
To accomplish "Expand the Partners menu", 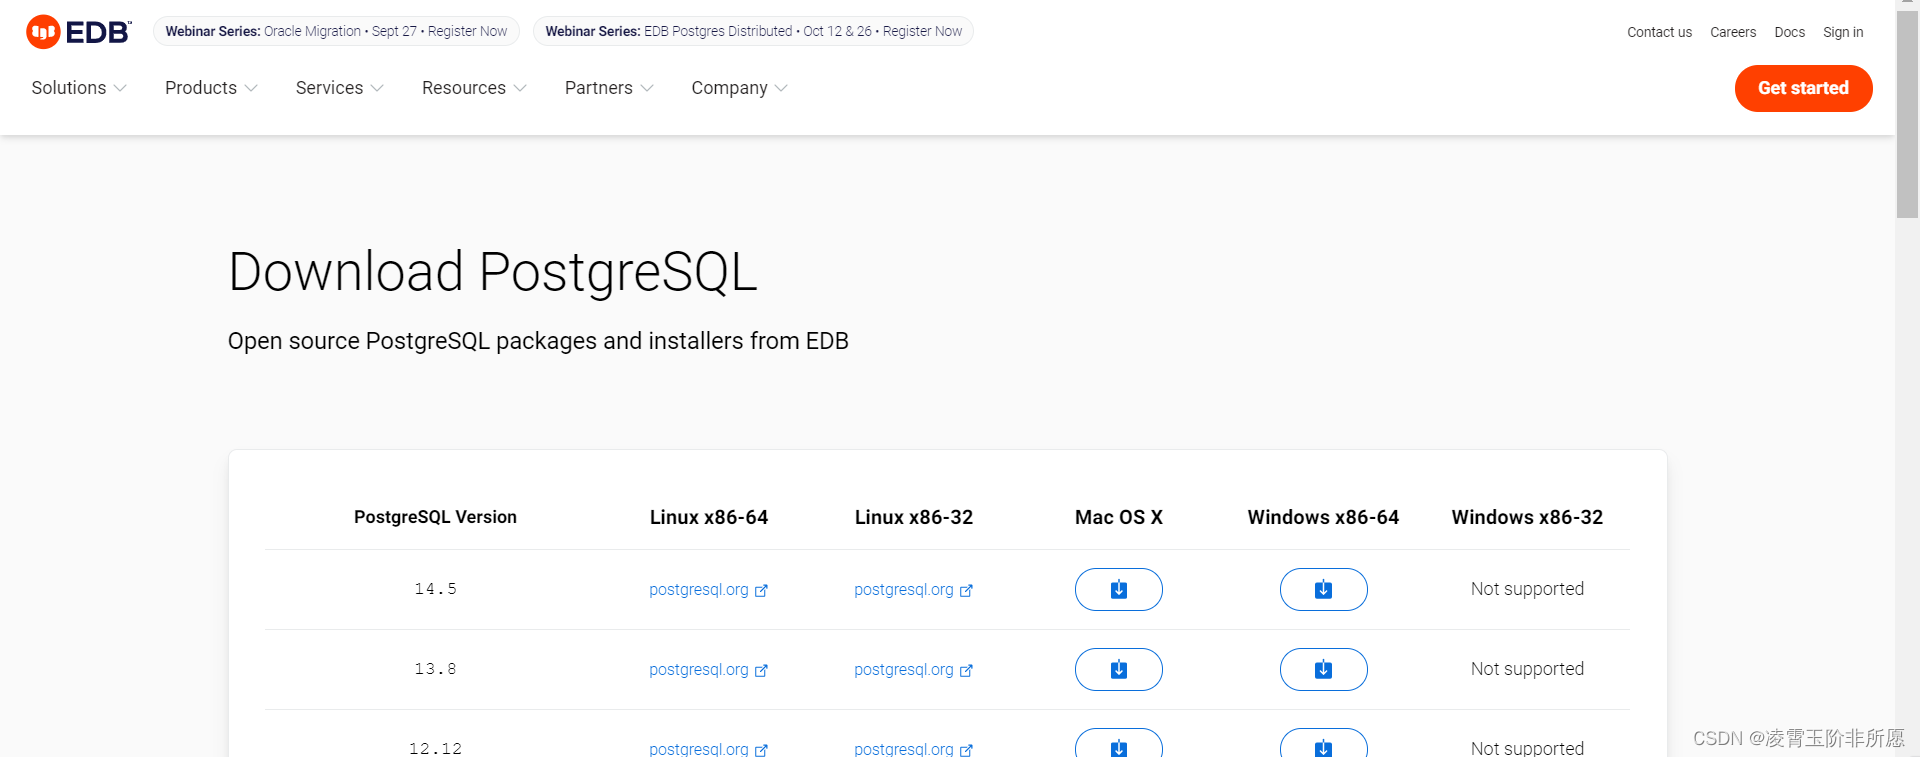I will pos(609,88).
